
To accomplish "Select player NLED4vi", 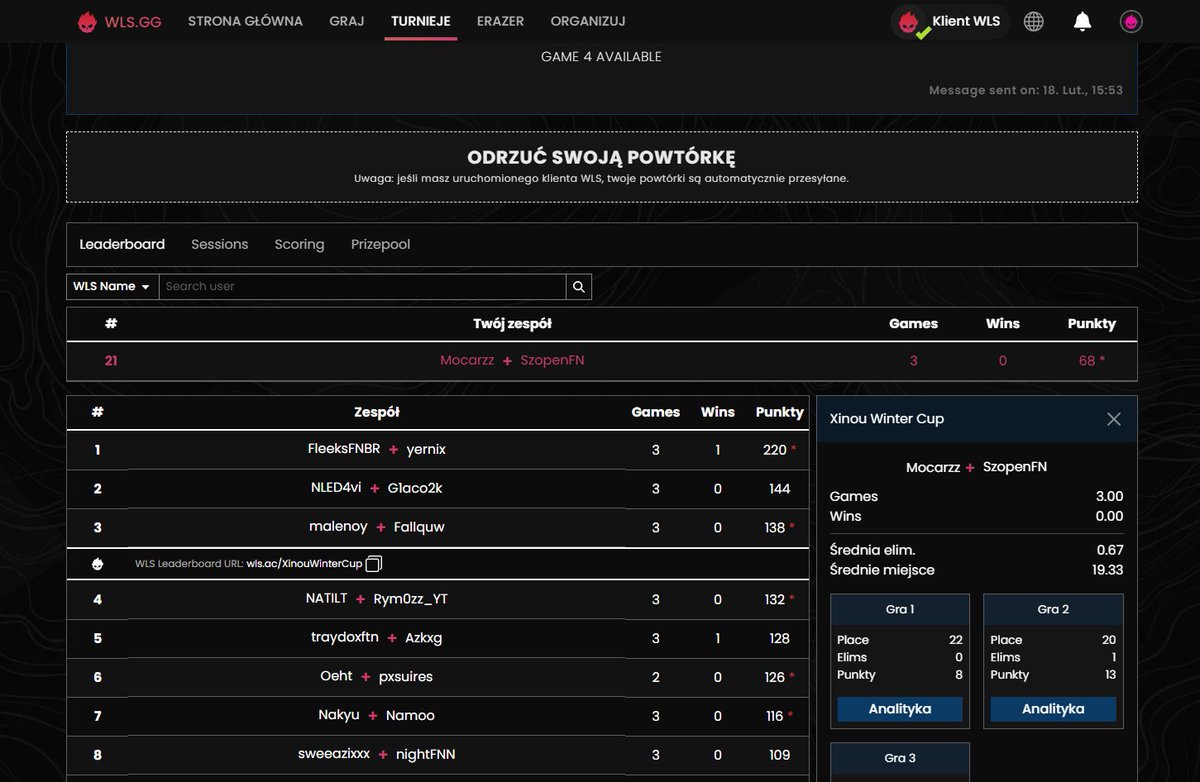I will 336,488.
